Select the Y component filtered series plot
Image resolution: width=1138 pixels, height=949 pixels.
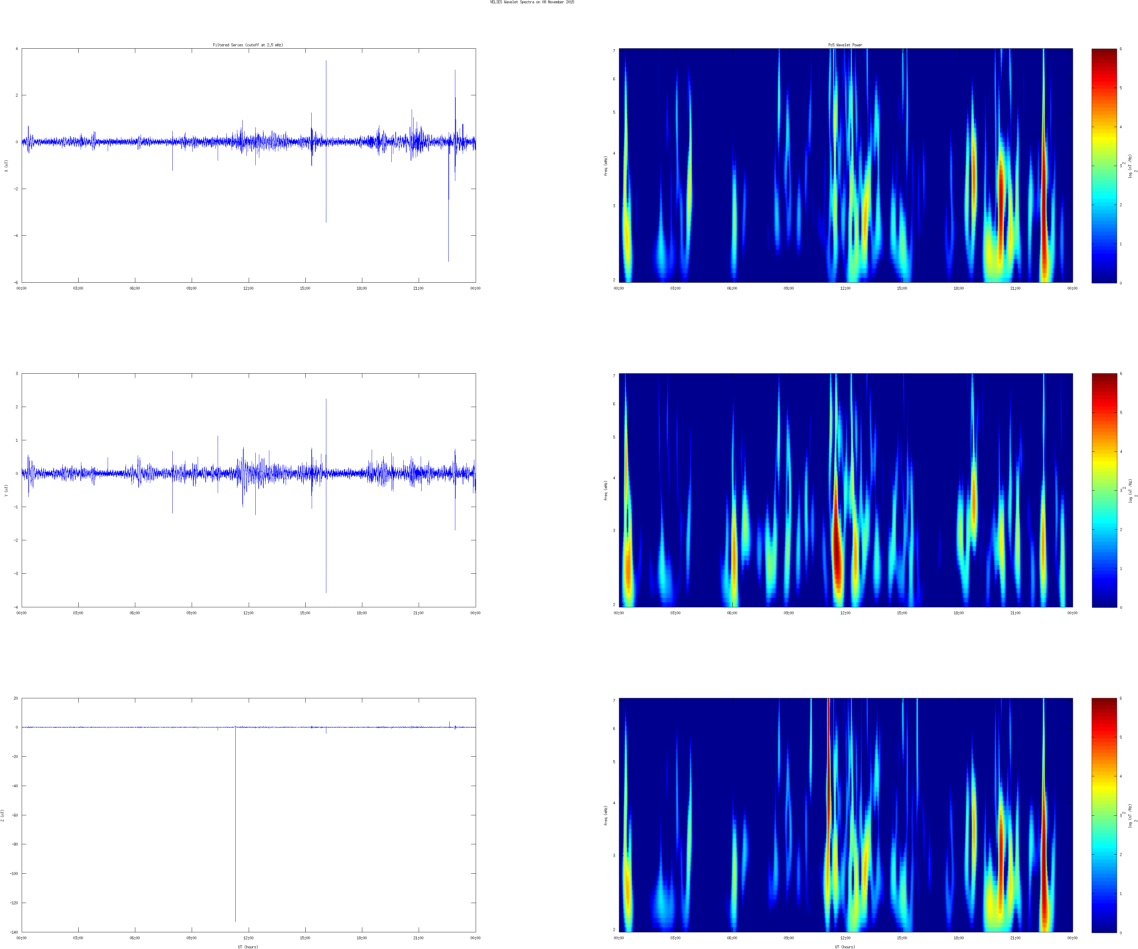tap(249, 490)
